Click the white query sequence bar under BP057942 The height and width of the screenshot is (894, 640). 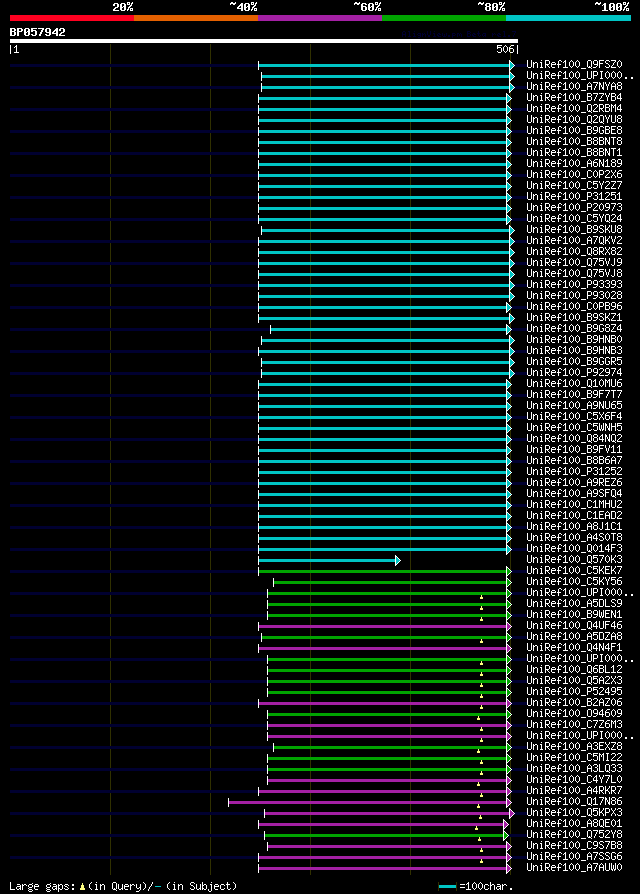(263, 41)
